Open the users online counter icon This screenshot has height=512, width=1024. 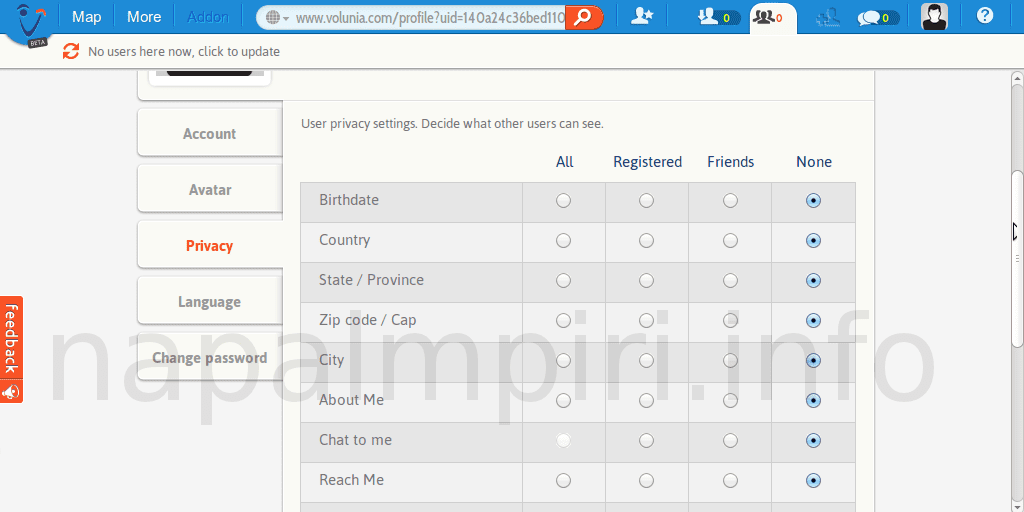coord(719,17)
